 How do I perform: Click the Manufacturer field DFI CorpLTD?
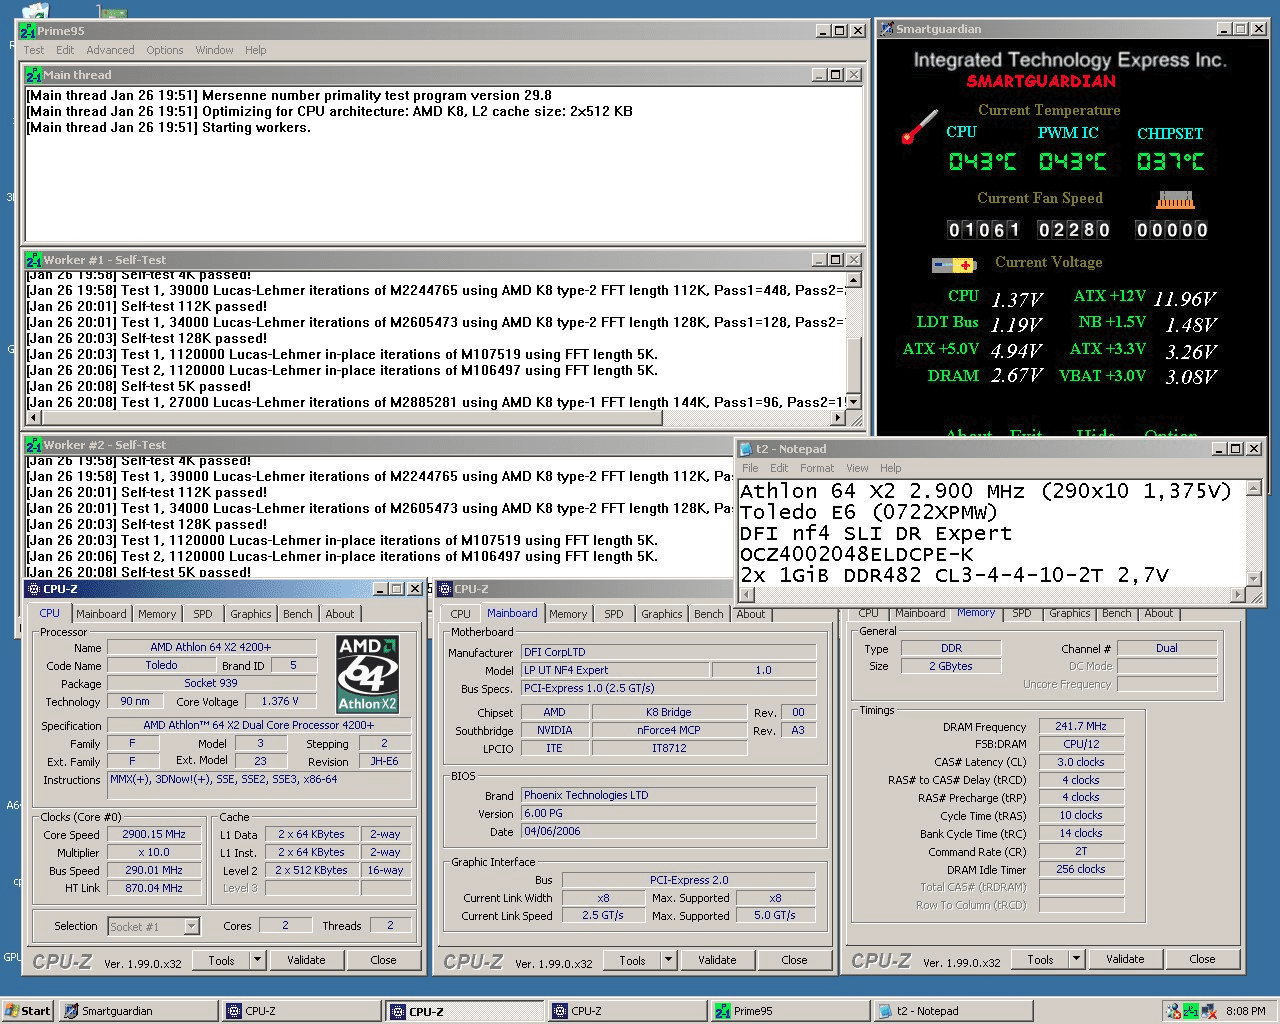668,652
